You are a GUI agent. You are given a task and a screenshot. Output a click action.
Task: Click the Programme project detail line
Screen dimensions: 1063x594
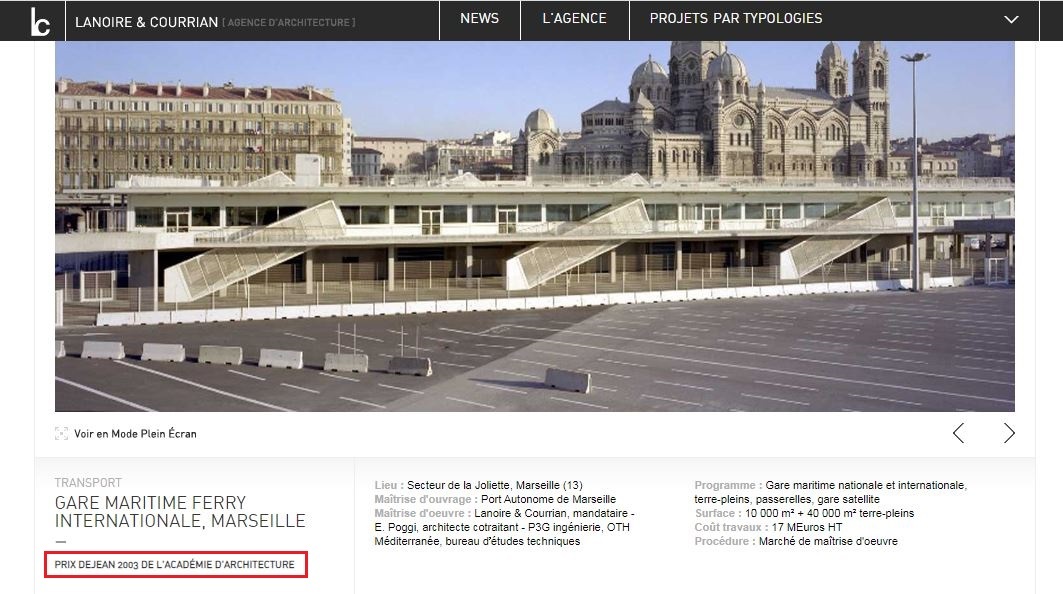(830, 485)
